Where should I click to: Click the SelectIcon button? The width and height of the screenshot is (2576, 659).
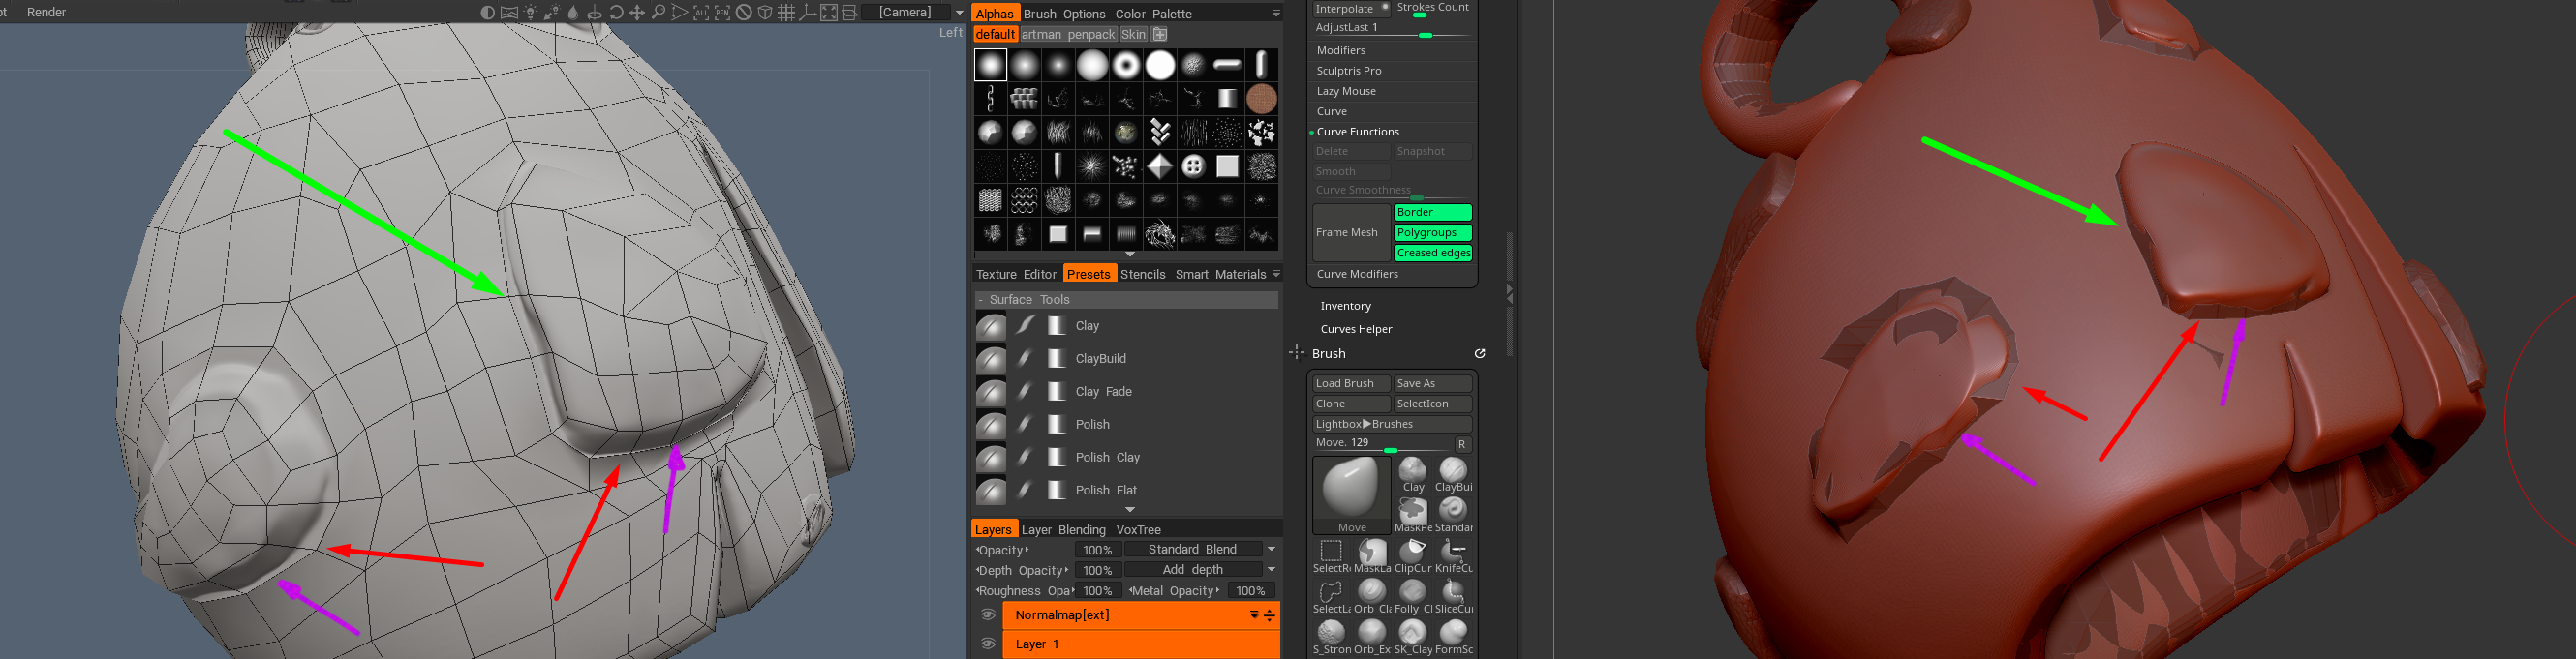pos(1432,404)
